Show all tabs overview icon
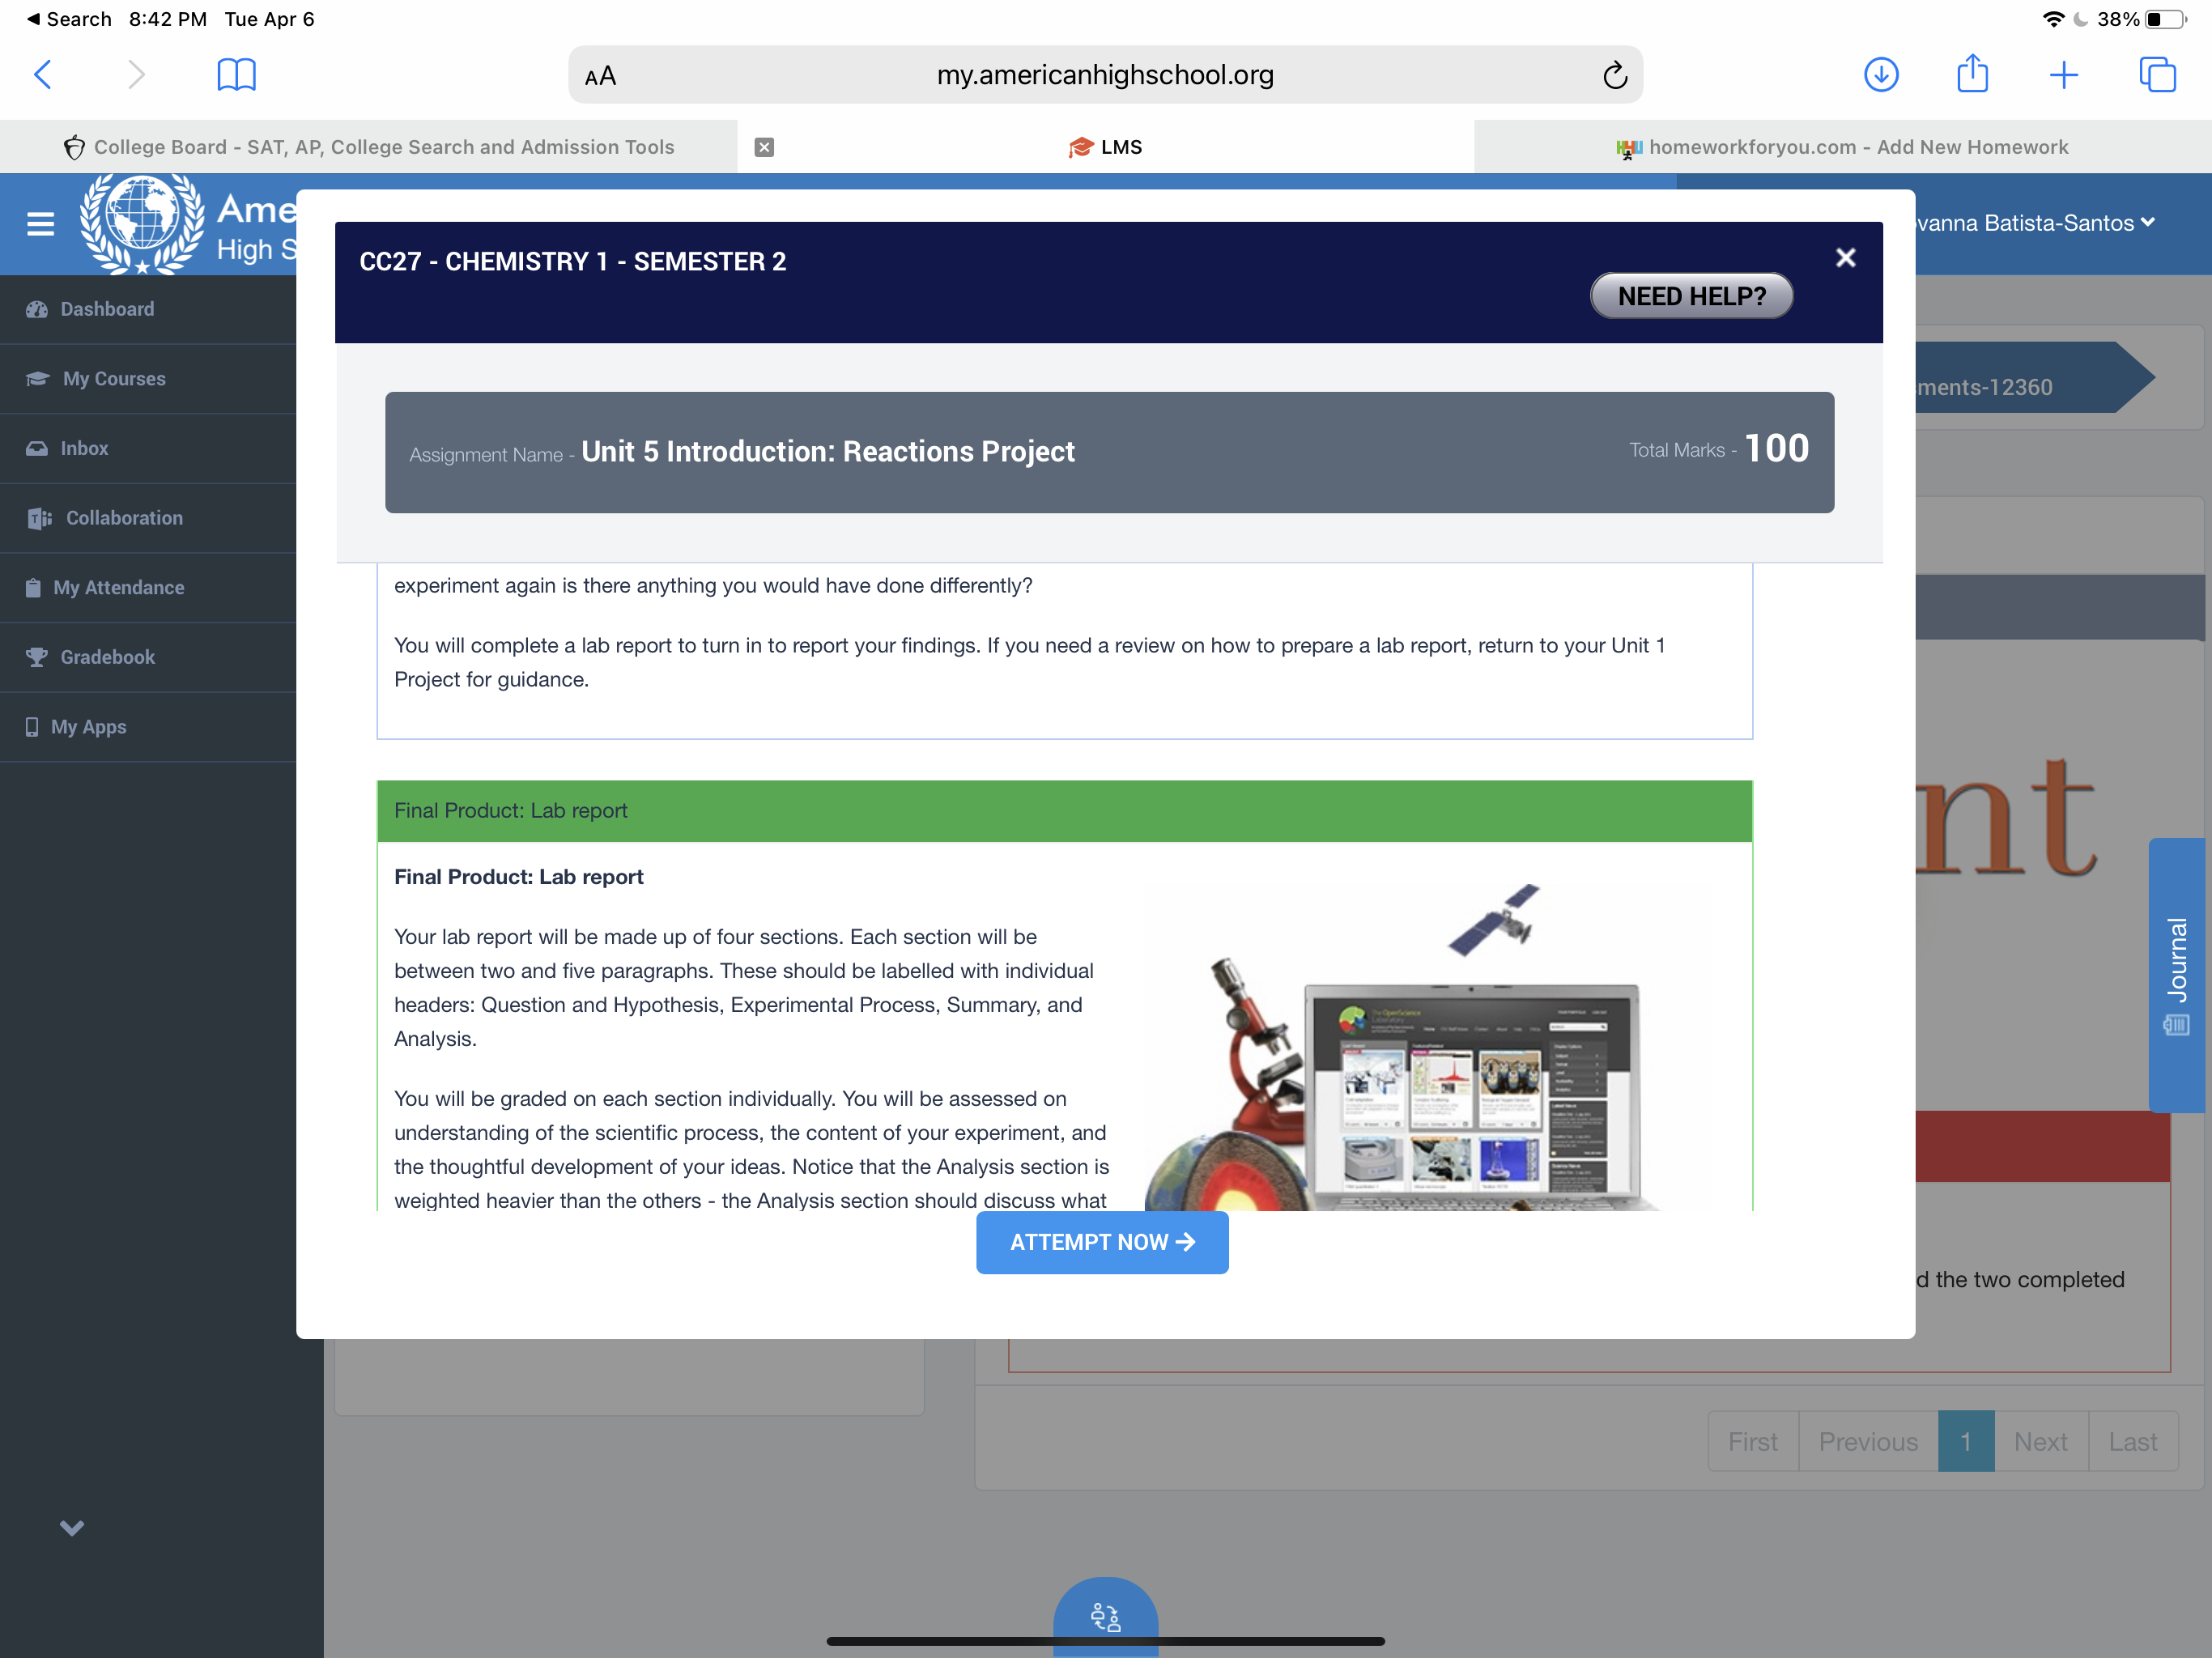The image size is (2212, 1658). click(2156, 75)
